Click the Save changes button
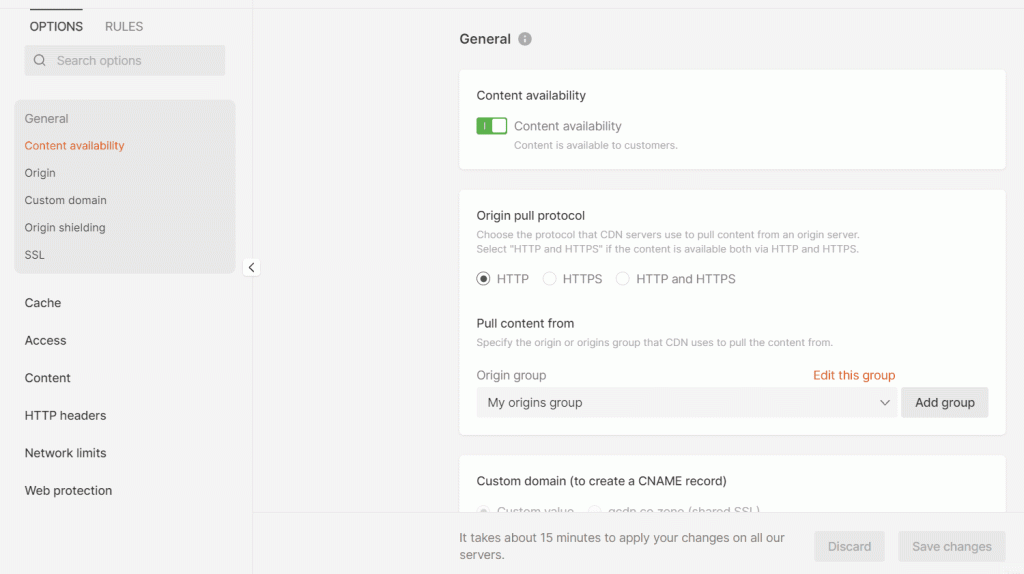Screen dimensions: 1024x574 (x=951, y=547)
